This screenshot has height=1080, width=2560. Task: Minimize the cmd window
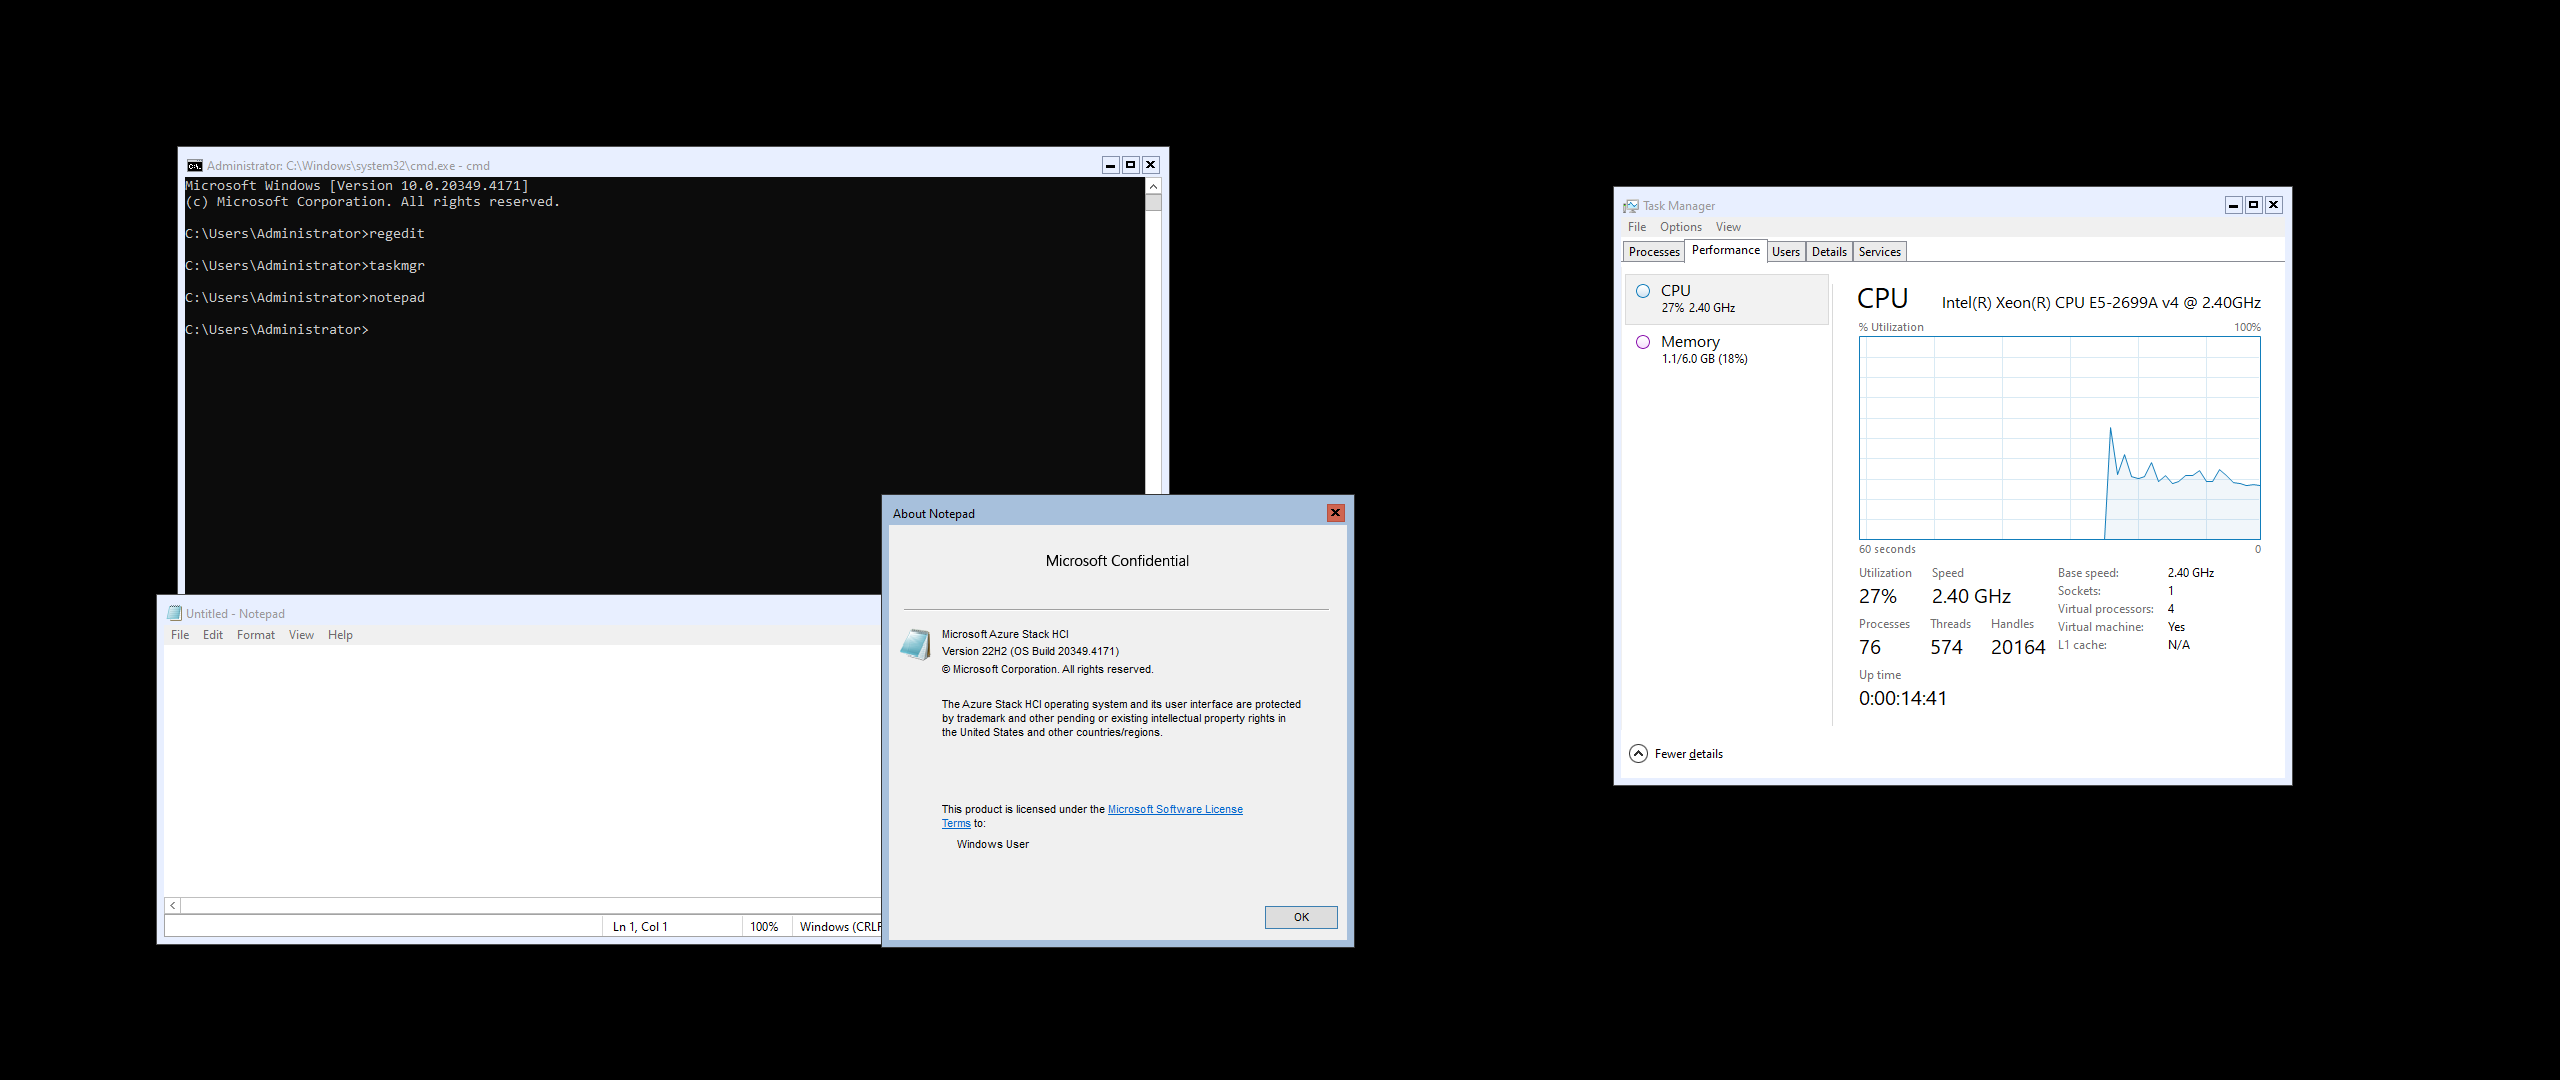(x=1110, y=165)
